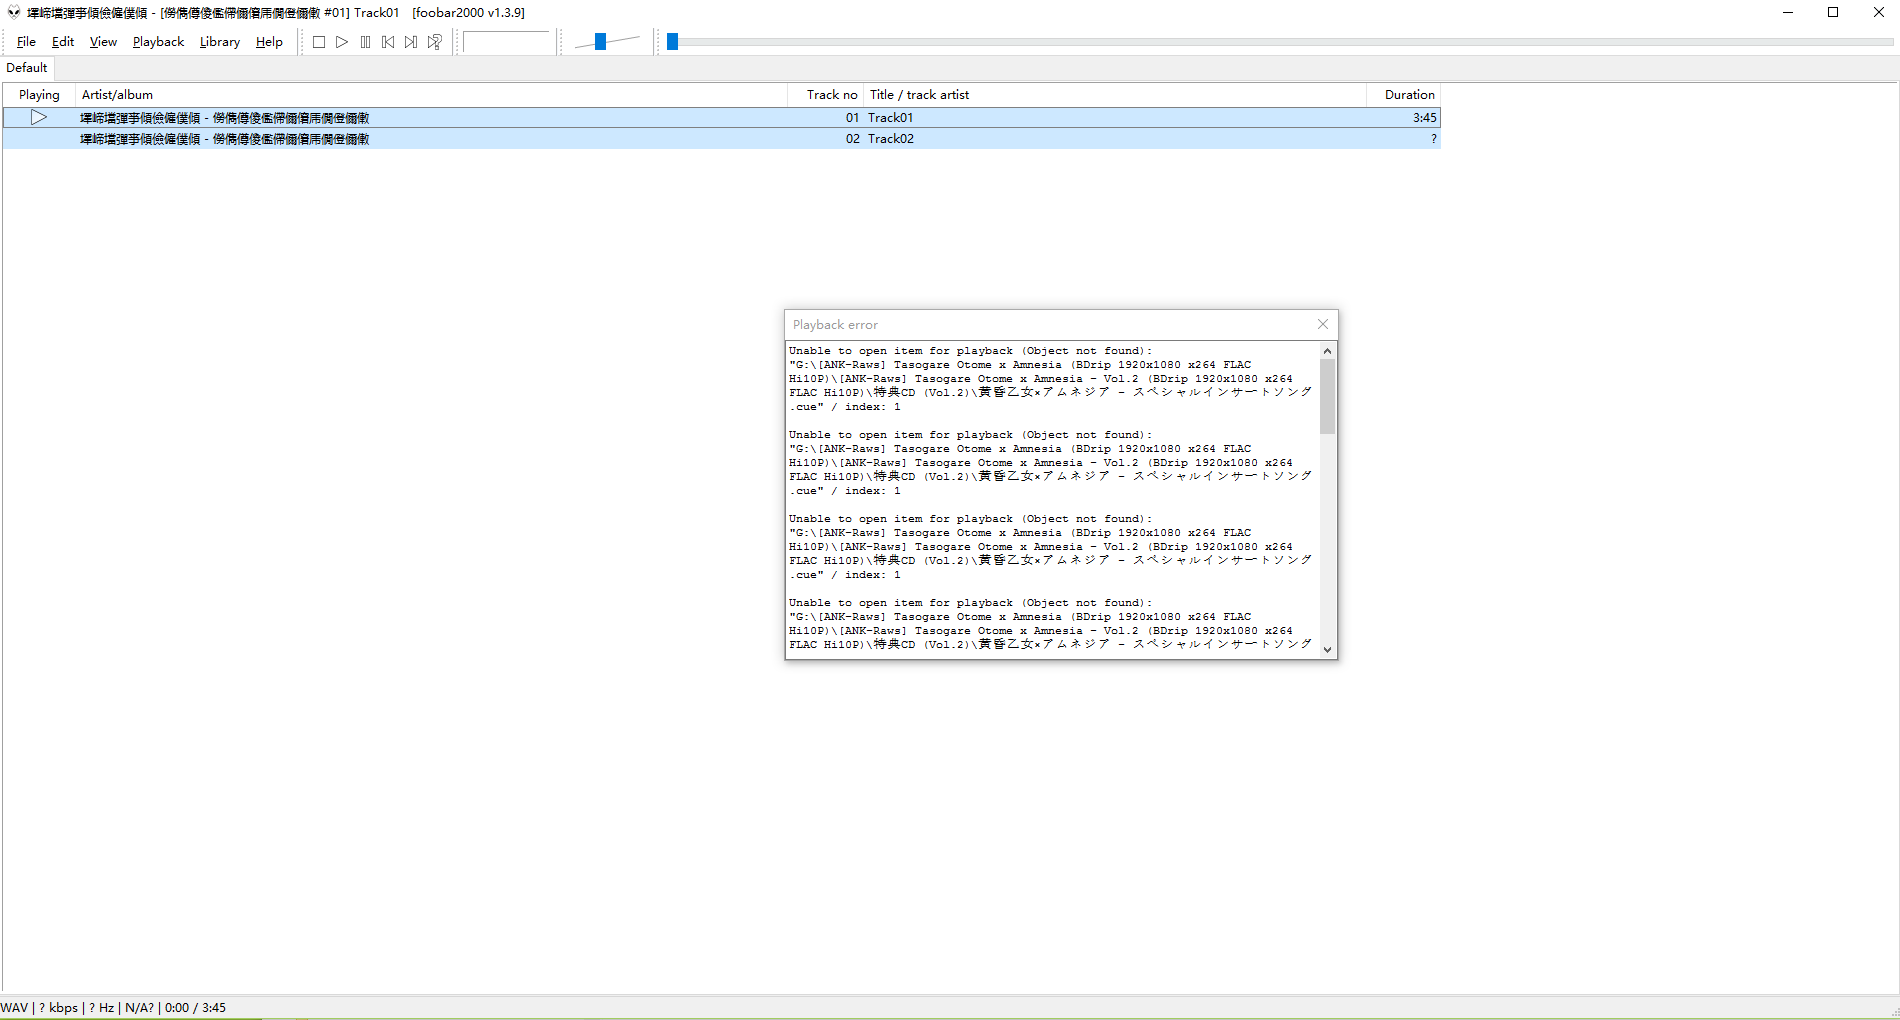The width and height of the screenshot is (1900, 1020).
Task: Pause playback with the Pause button
Action: [365, 42]
